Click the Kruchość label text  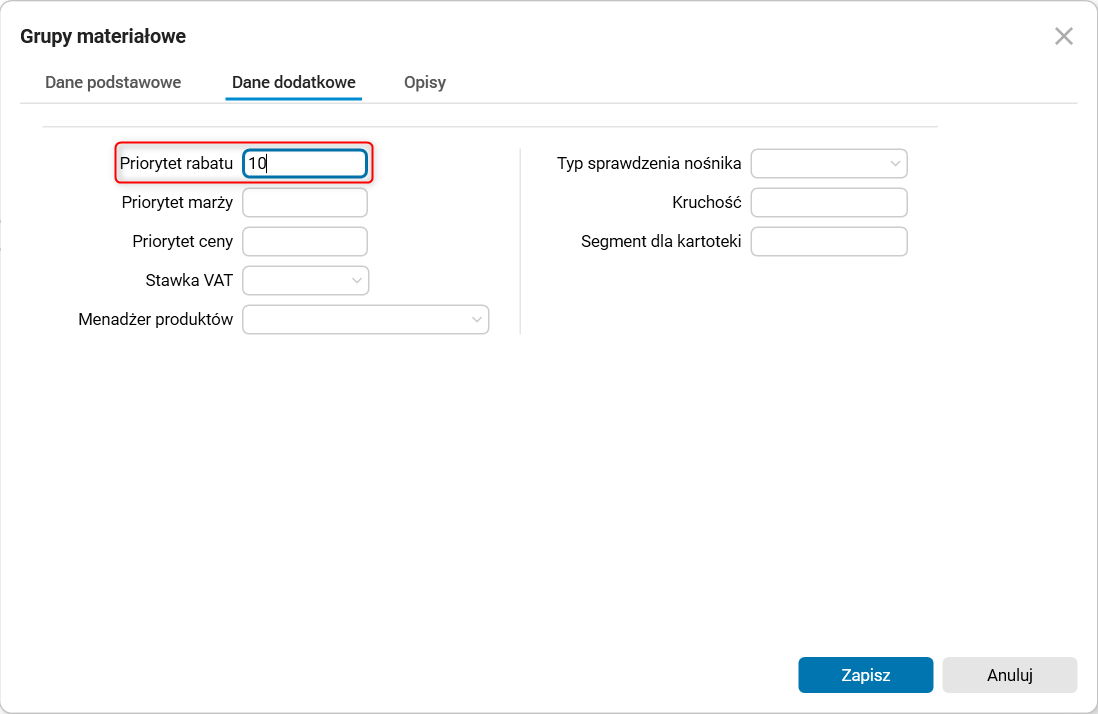pos(706,203)
